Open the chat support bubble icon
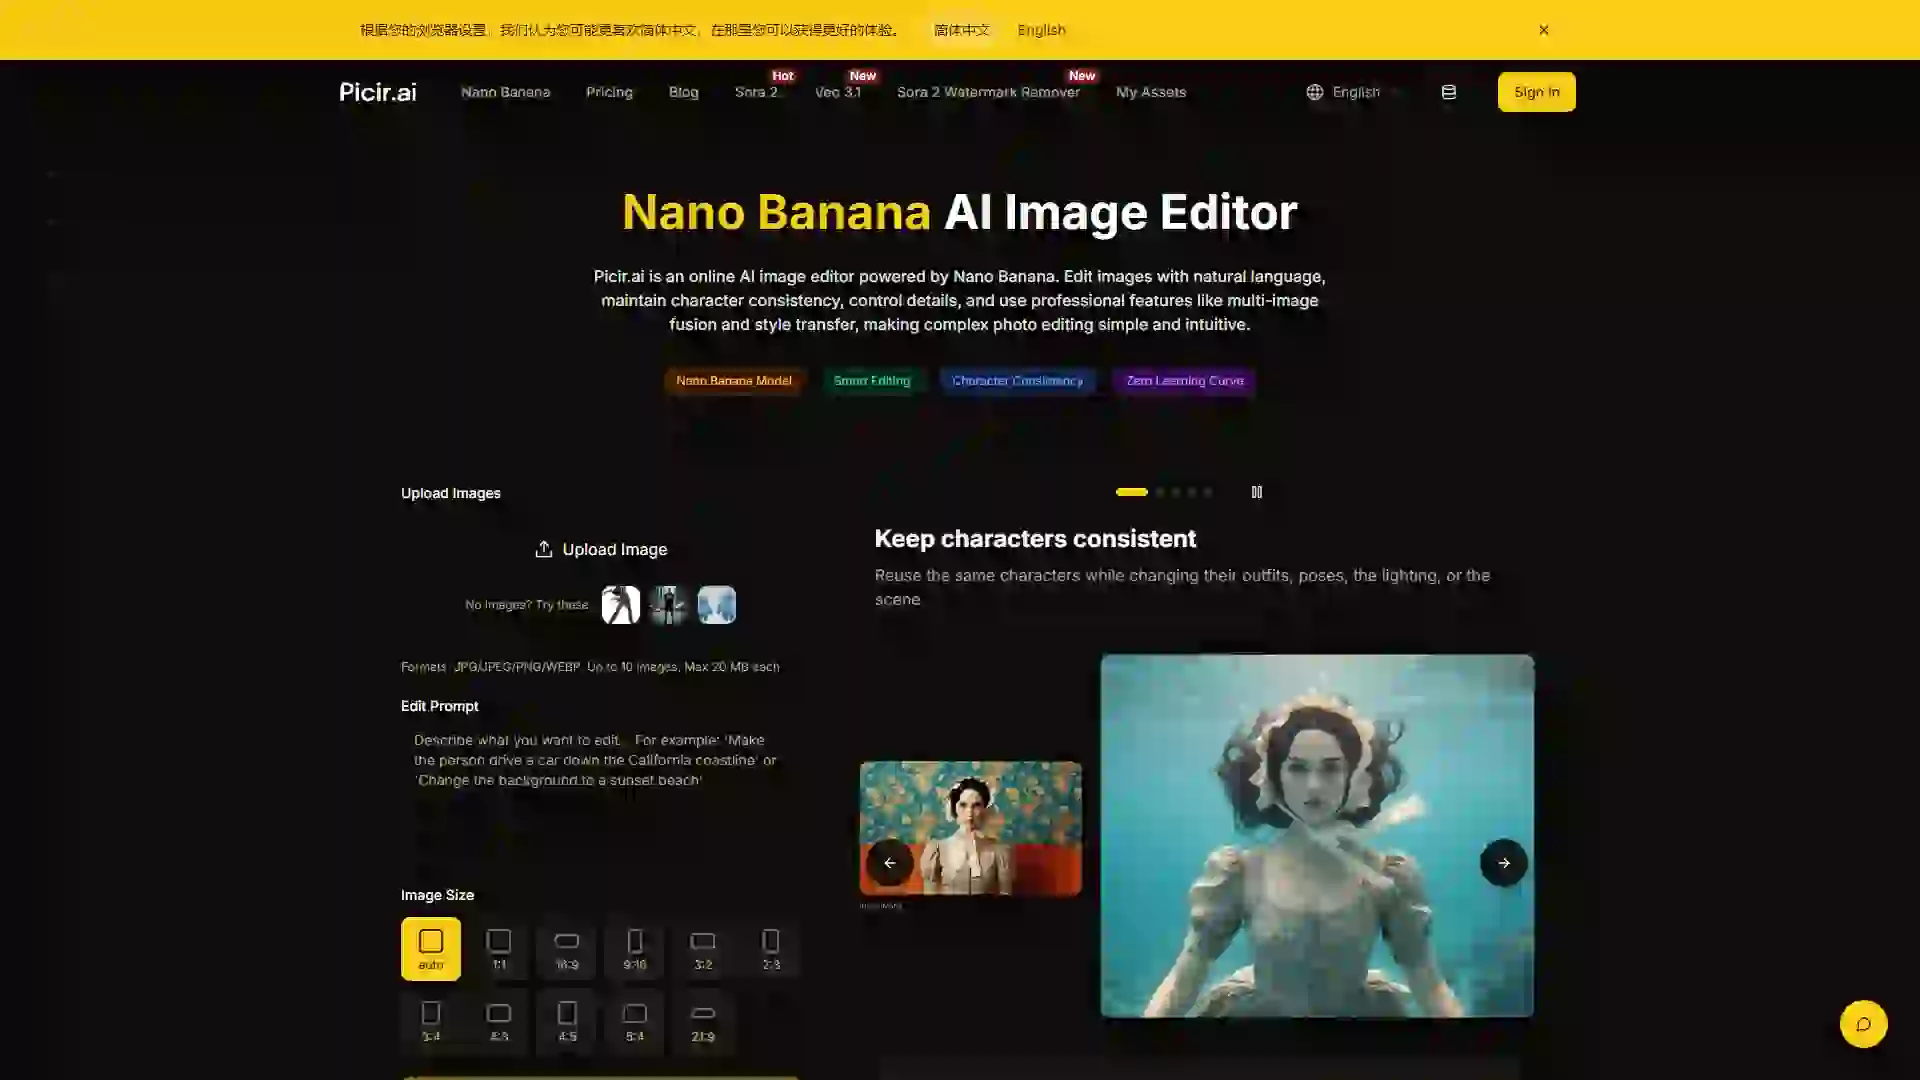 (1863, 1024)
